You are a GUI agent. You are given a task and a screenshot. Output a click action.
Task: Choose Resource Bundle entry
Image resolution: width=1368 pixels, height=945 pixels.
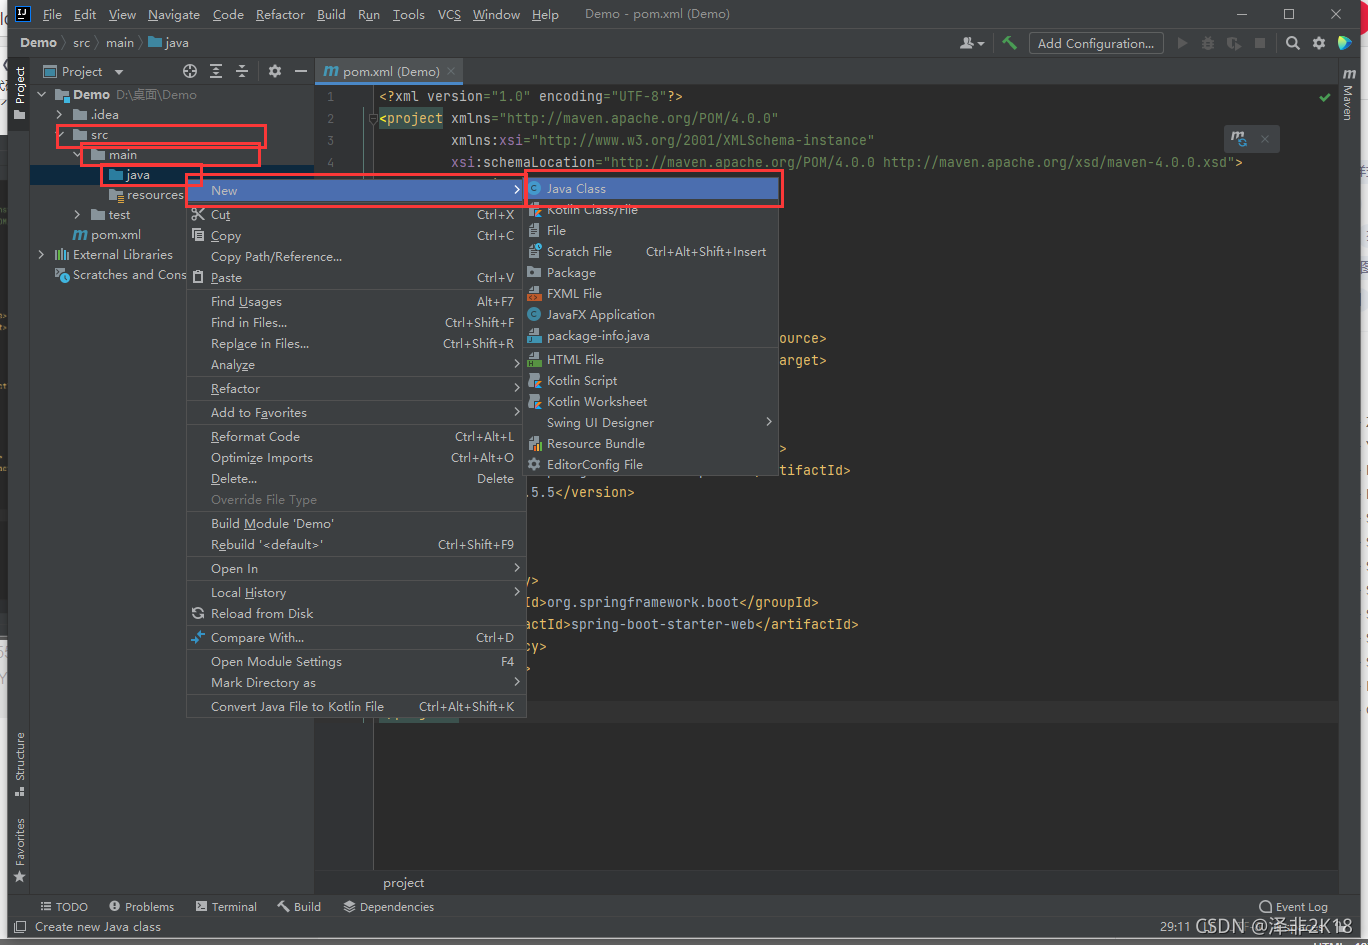click(652, 444)
